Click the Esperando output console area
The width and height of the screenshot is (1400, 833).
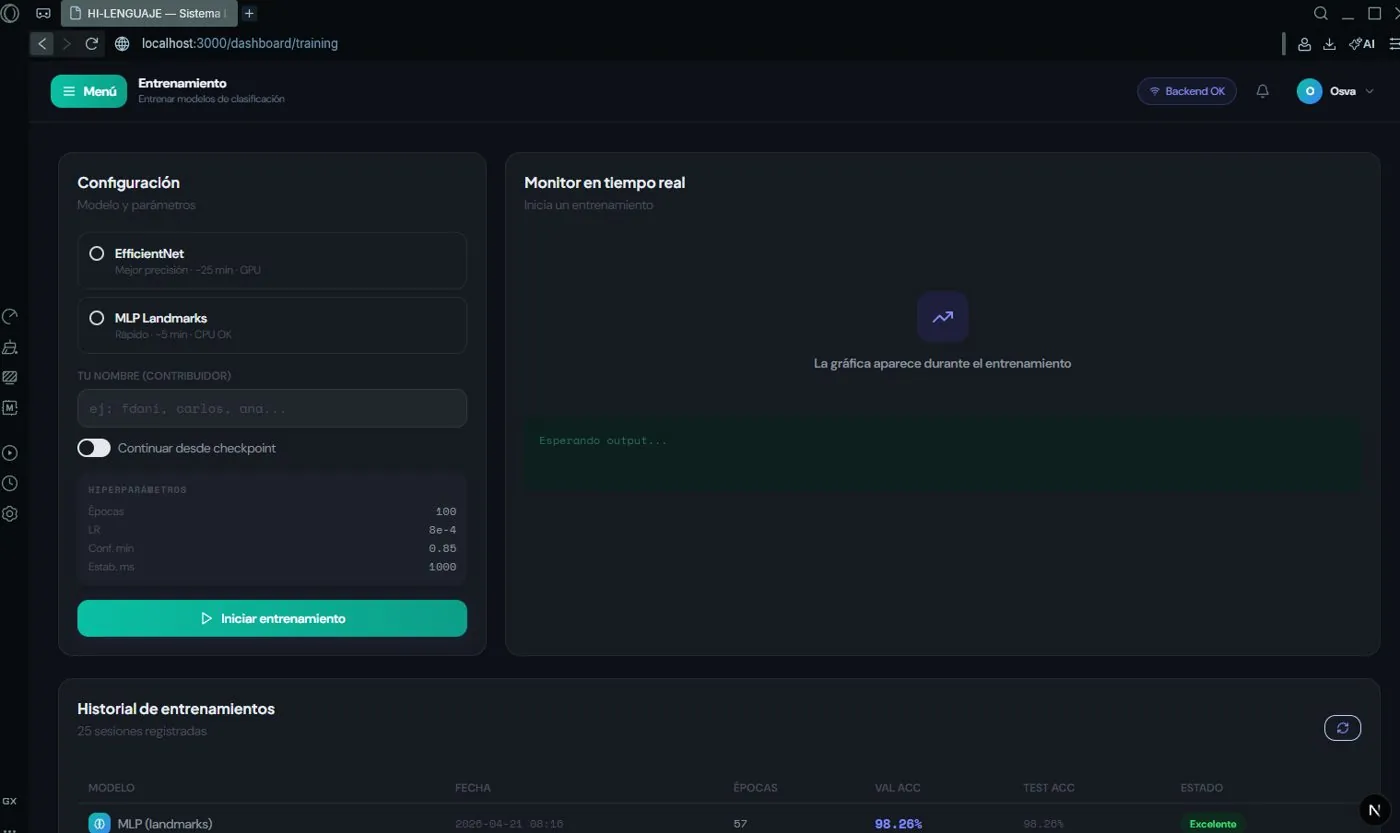943,455
